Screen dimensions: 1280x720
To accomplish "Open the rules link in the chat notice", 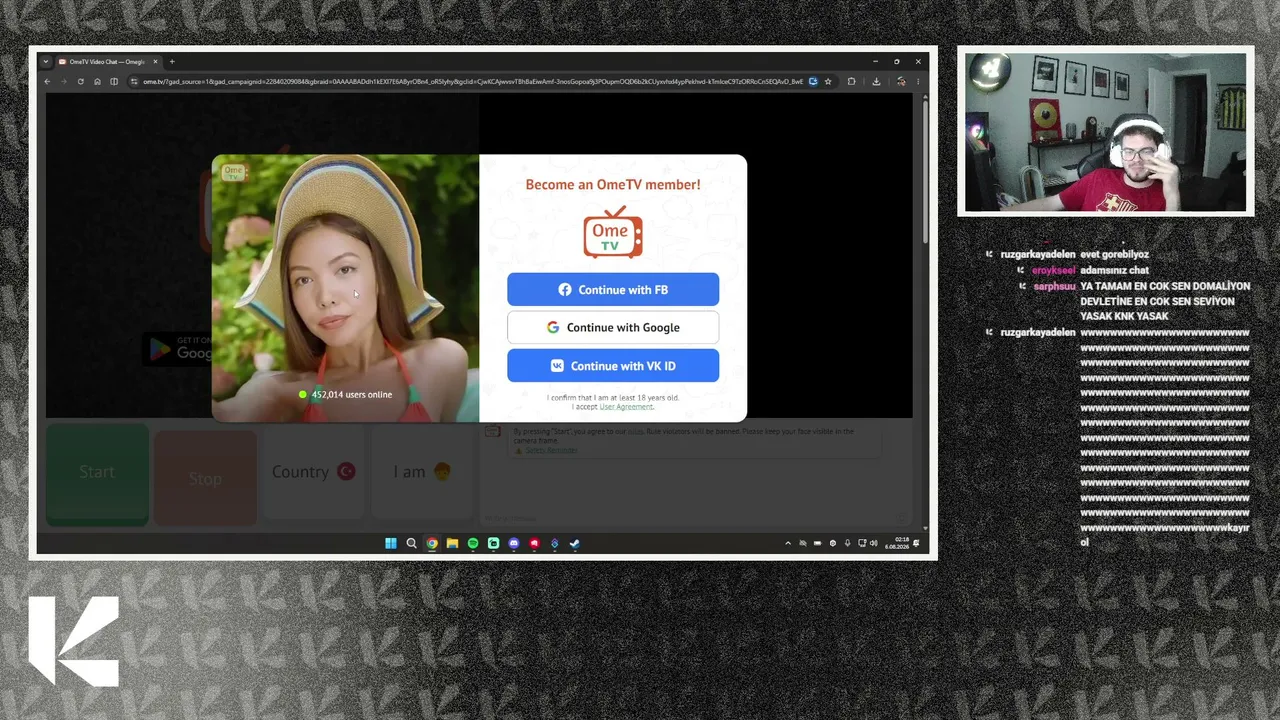I will 635,431.
